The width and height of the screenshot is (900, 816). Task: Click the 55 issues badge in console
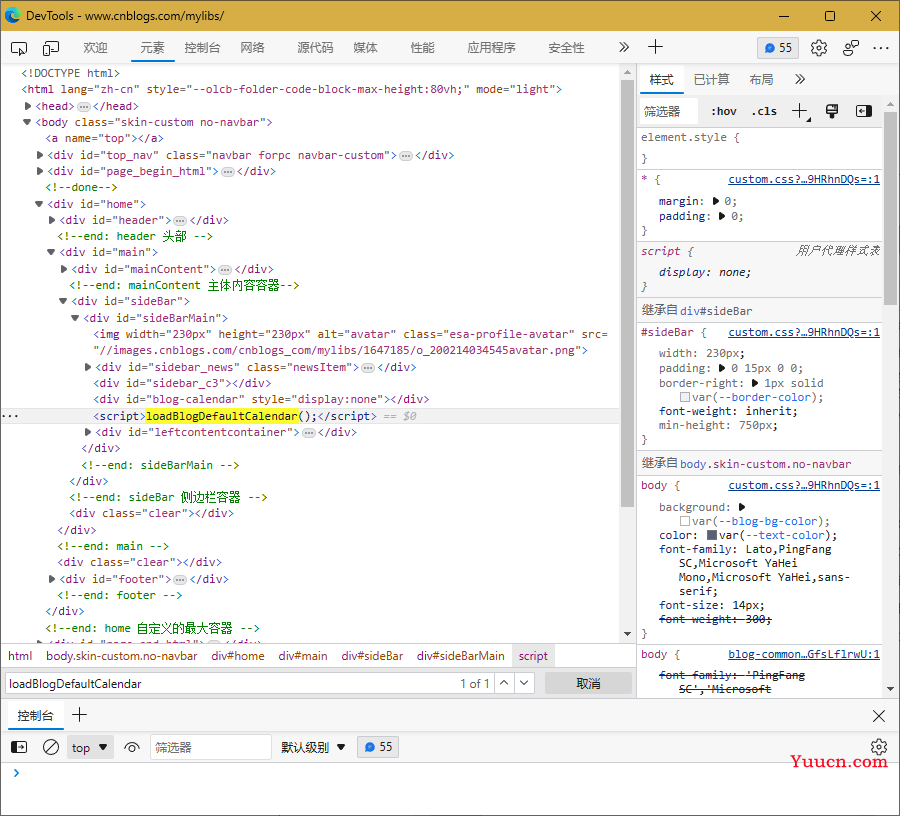pyautogui.click(x=378, y=747)
